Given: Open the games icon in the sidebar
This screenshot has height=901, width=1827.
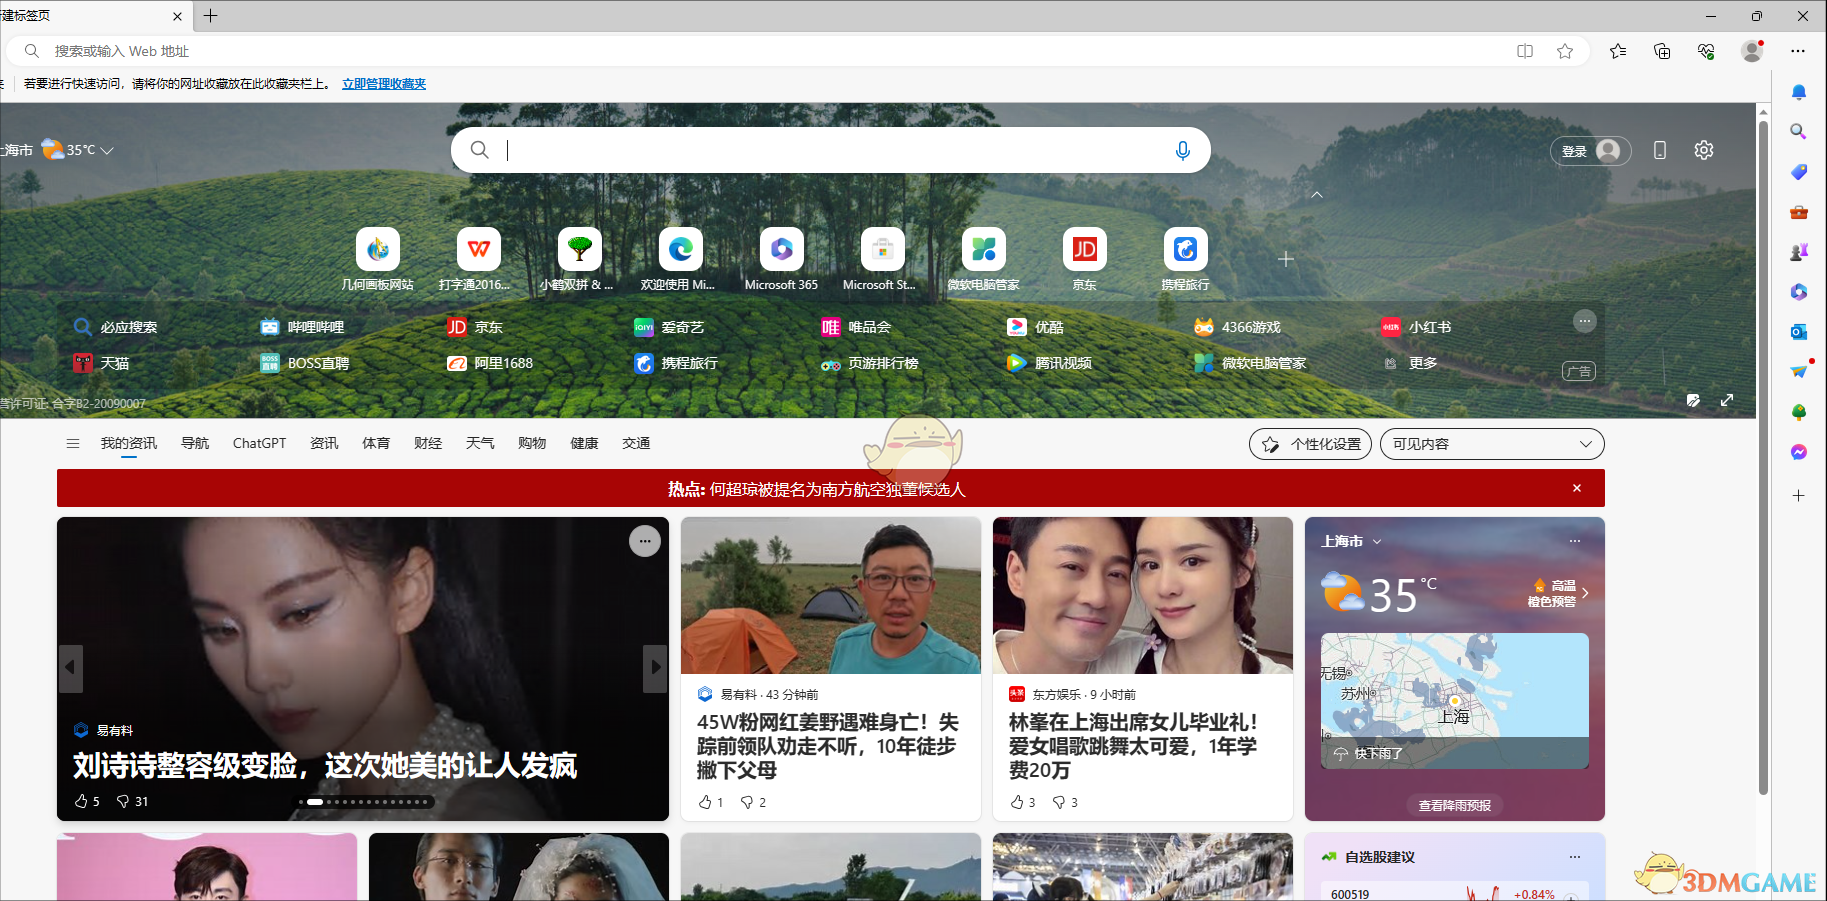Looking at the screenshot, I should [1798, 251].
